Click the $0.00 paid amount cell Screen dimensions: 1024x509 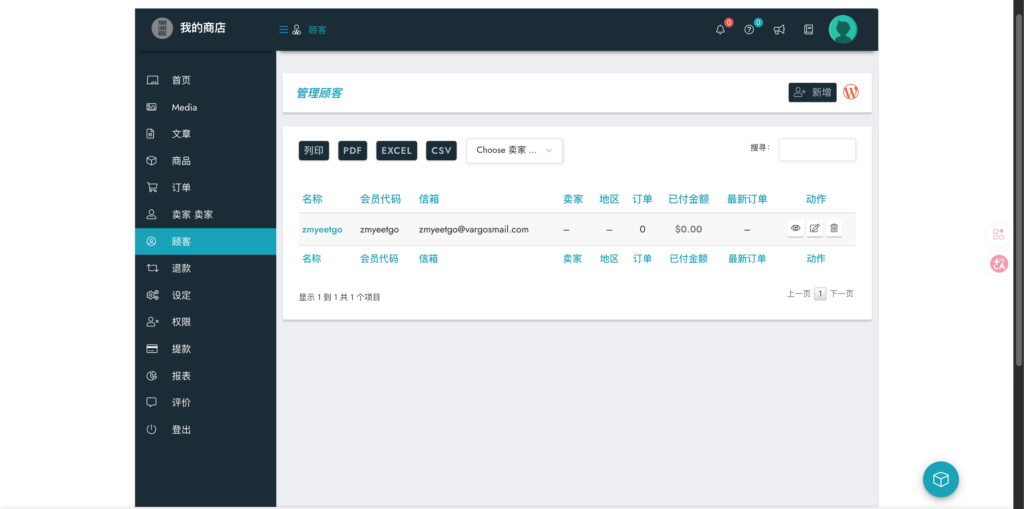(x=688, y=229)
